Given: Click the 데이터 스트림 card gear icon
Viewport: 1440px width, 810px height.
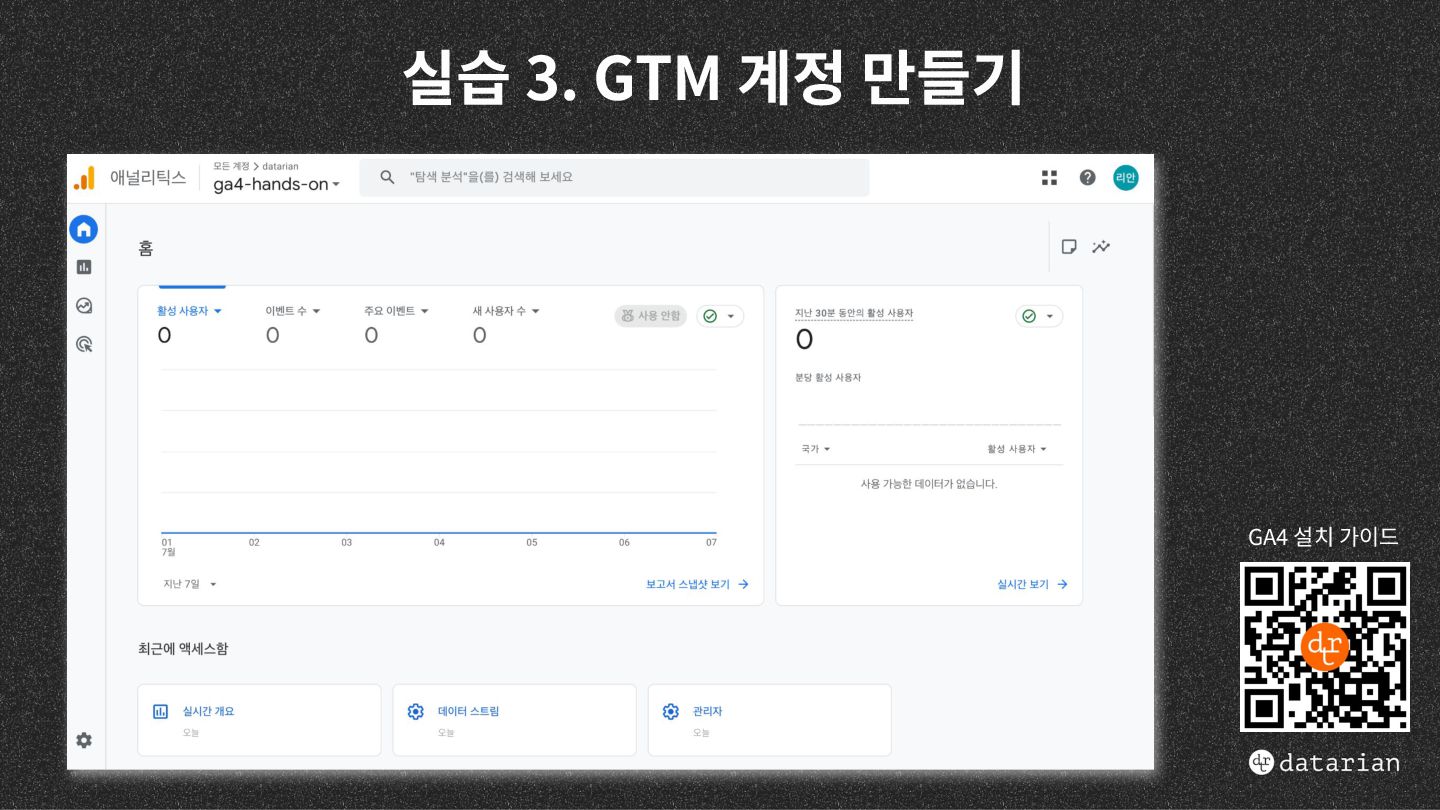Looking at the screenshot, I should pyautogui.click(x=416, y=712).
